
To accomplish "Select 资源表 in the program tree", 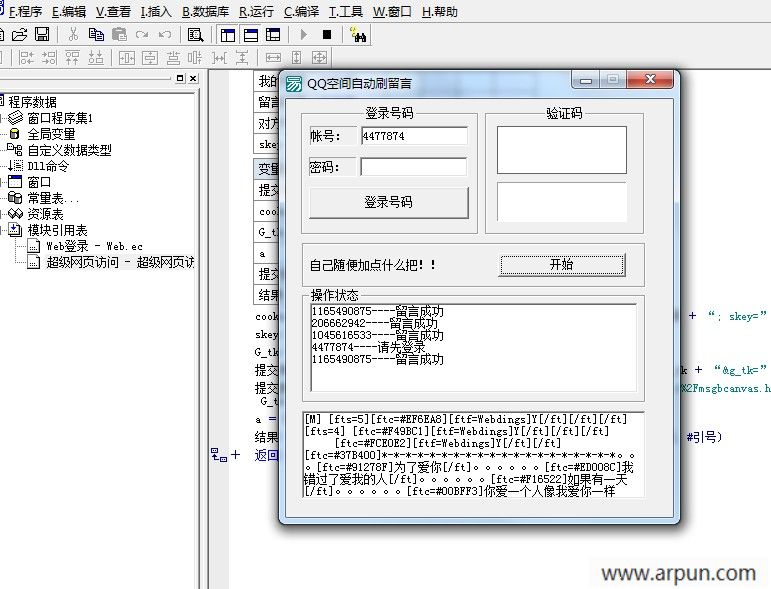I will tap(45, 214).
